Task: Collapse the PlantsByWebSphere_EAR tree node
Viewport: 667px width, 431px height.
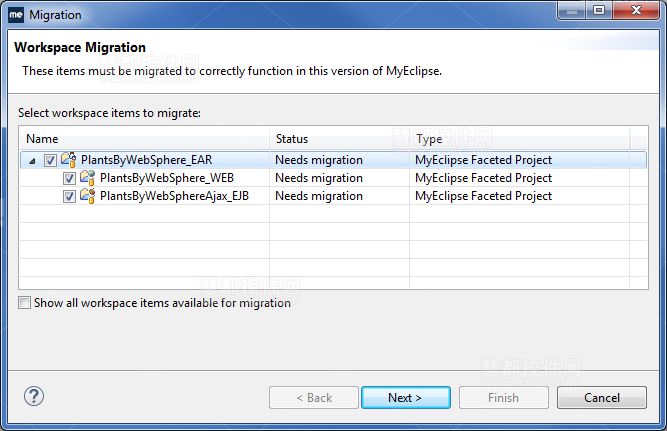Action: (x=32, y=160)
